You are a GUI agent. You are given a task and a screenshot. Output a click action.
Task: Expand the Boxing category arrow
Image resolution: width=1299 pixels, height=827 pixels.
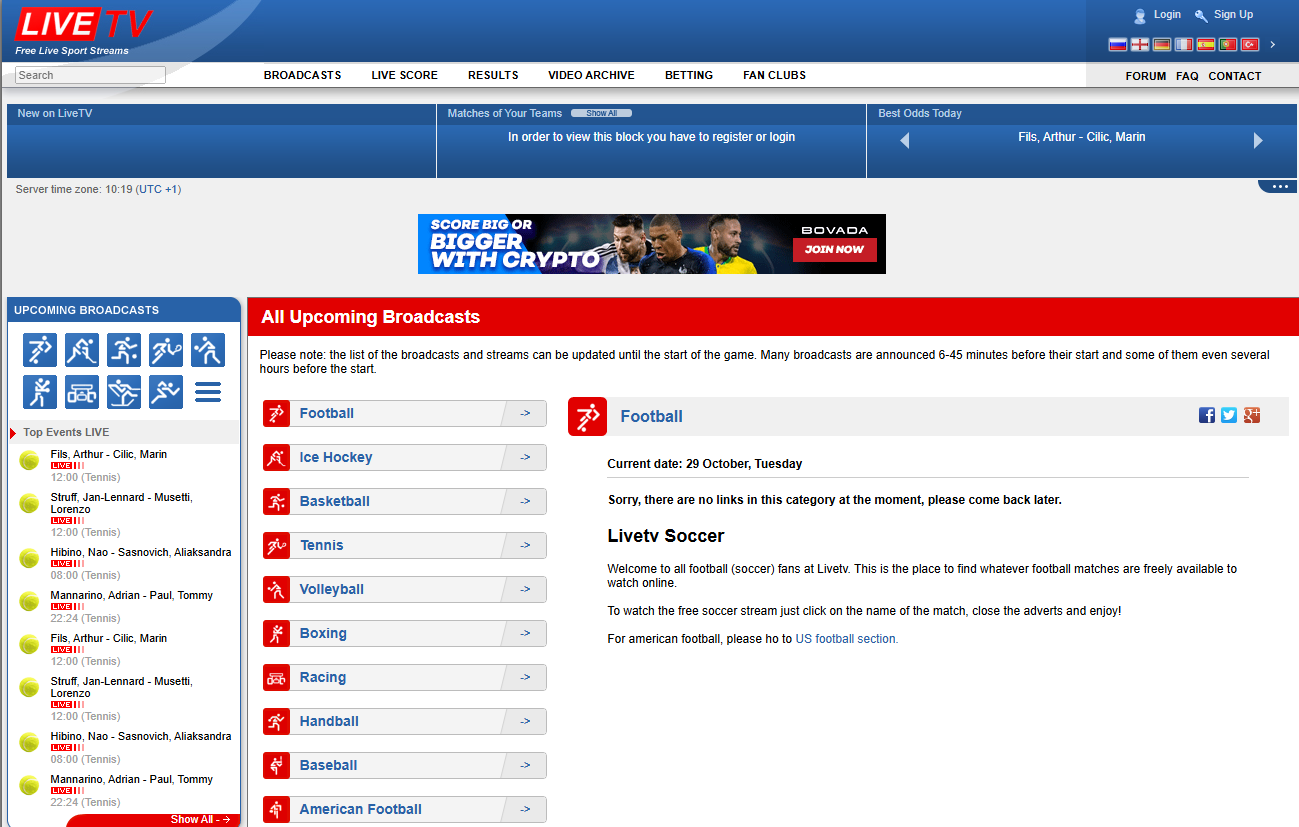(525, 634)
